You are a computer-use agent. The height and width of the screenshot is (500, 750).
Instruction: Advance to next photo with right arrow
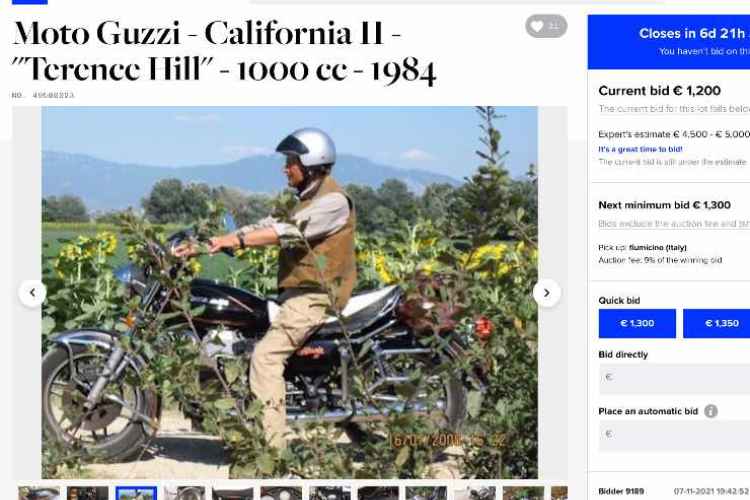click(547, 293)
